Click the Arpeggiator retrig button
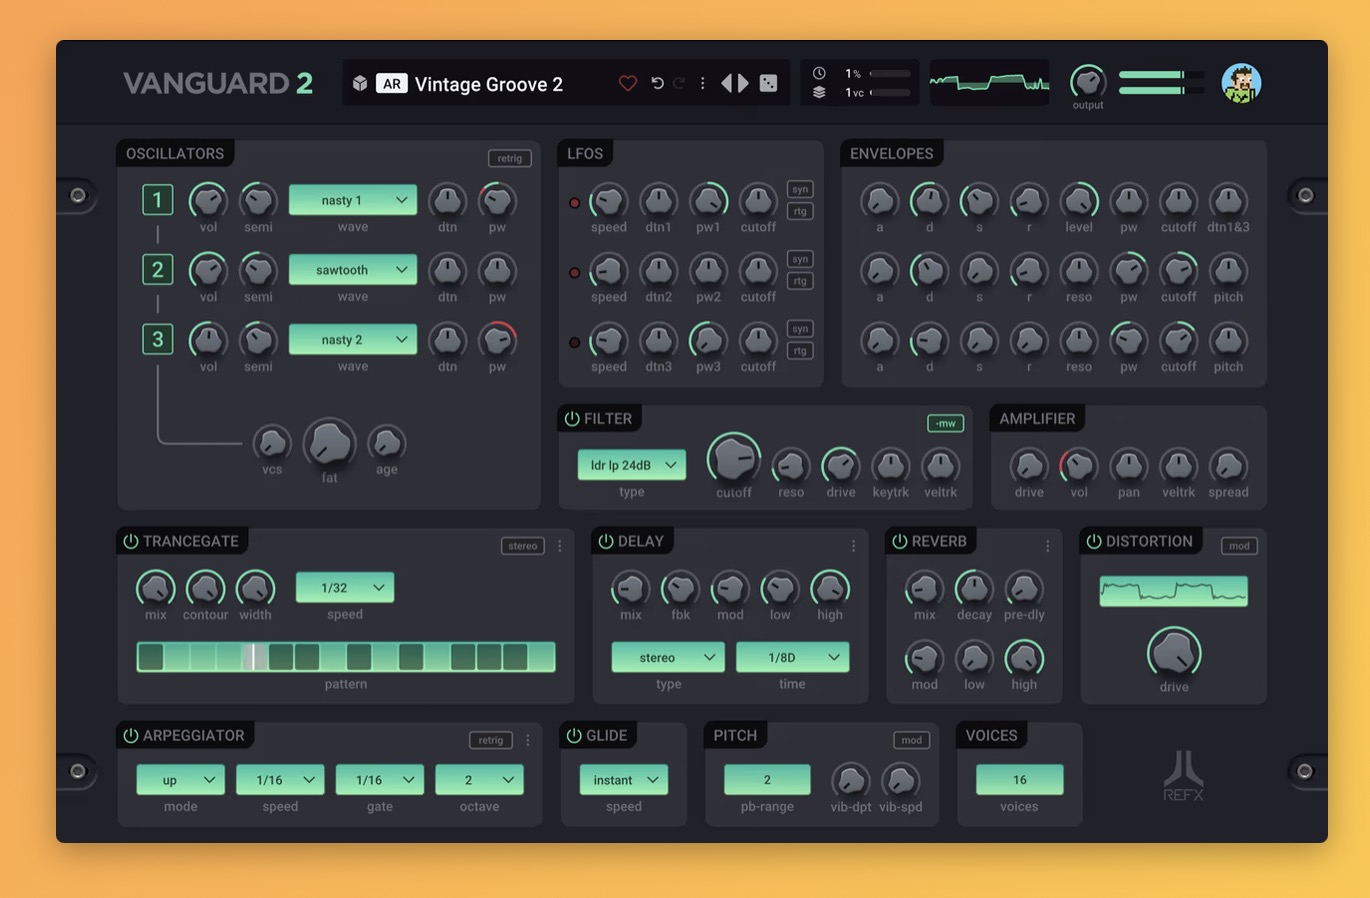 491,740
